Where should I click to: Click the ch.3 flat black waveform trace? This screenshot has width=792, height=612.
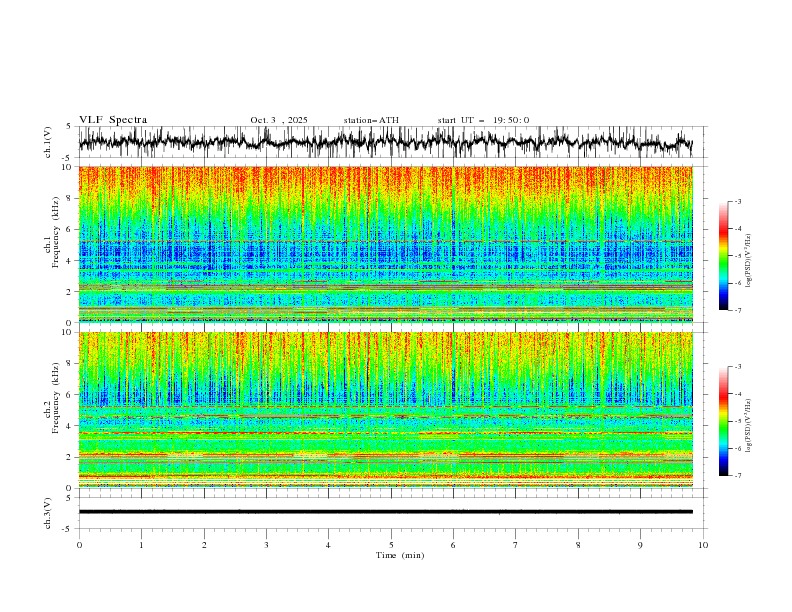point(385,512)
